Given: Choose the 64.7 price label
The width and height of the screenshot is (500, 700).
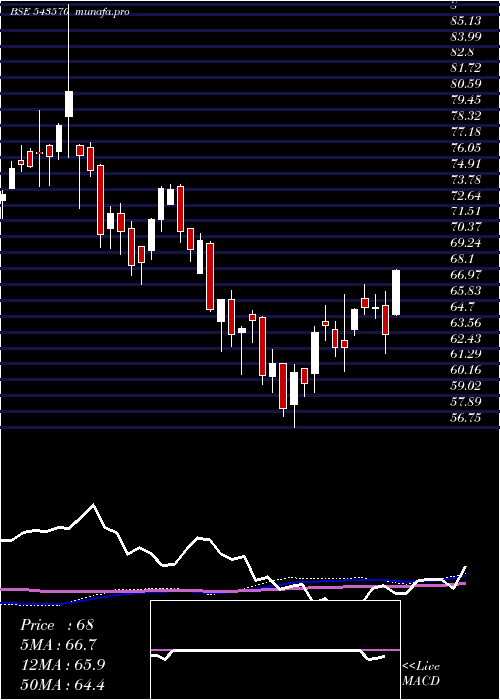Looking at the screenshot, I should (x=463, y=307).
